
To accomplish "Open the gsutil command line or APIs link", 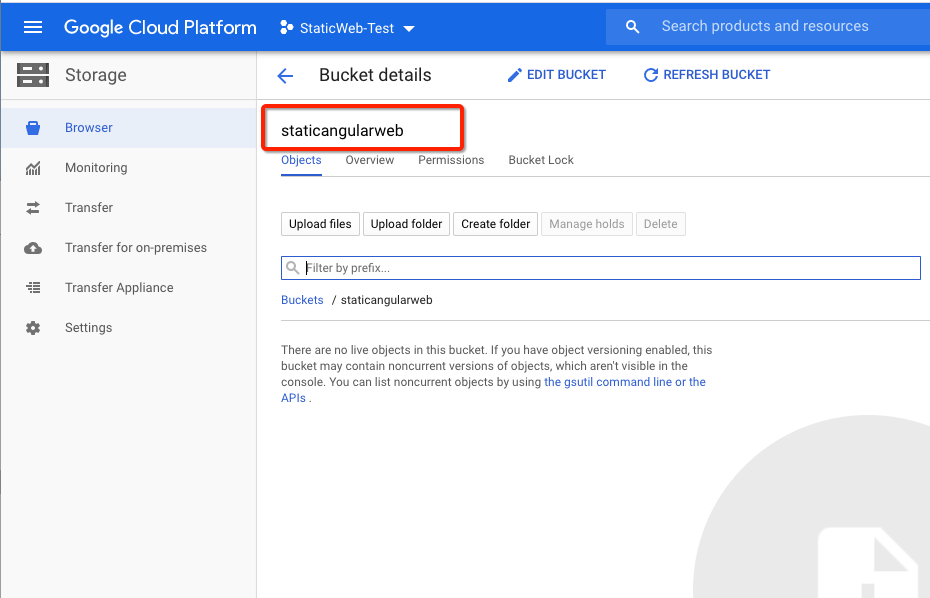I will coord(493,390).
